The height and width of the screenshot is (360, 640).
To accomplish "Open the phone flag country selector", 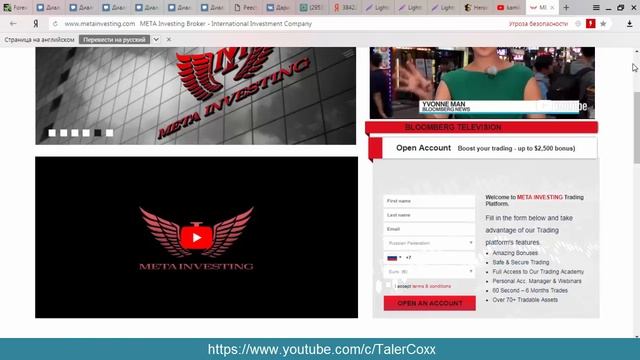I will (x=394, y=258).
